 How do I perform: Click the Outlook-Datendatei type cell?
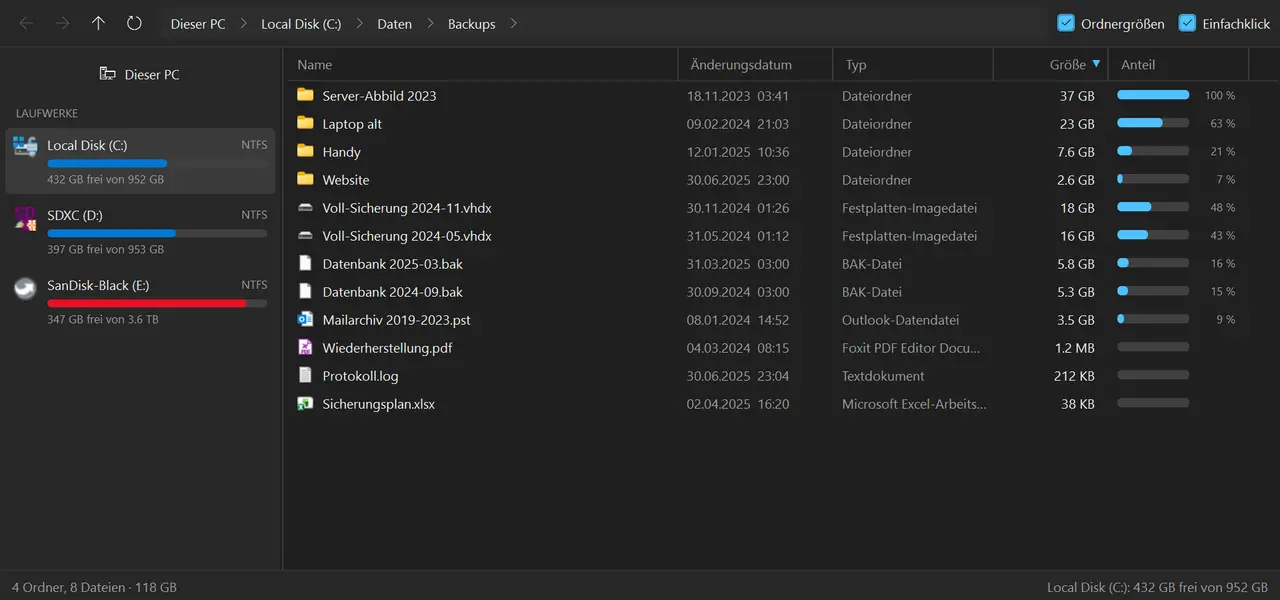click(x=900, y=320)
